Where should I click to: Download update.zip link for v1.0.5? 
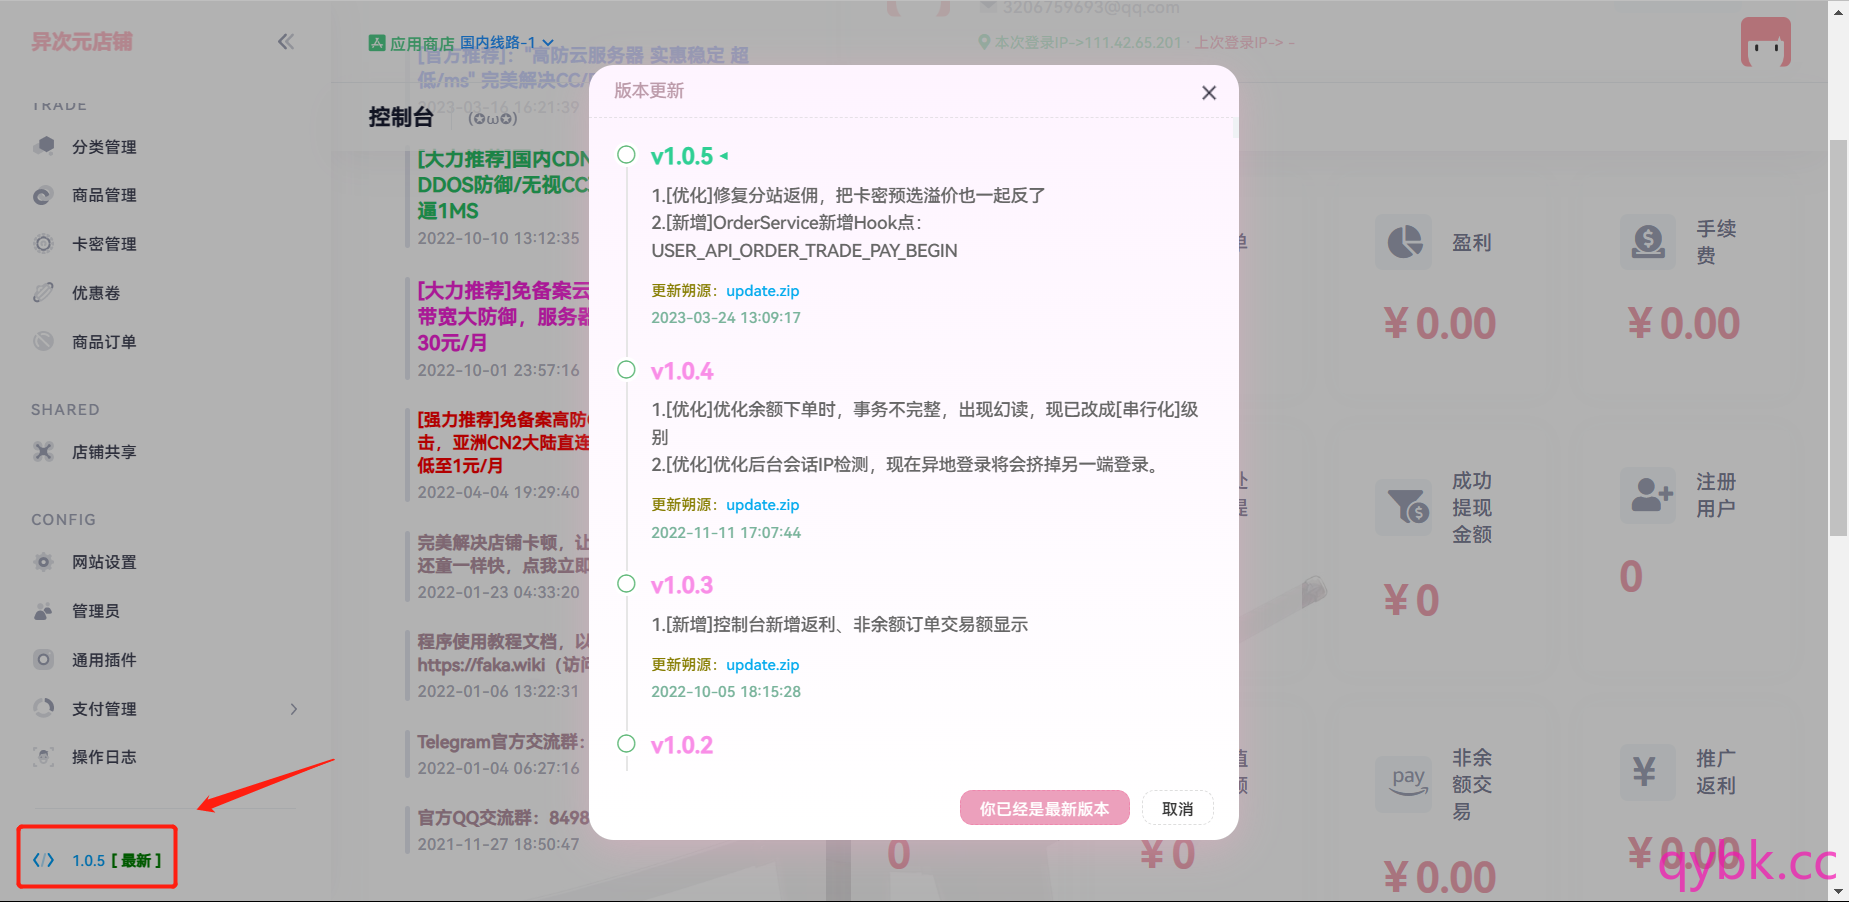762,291
